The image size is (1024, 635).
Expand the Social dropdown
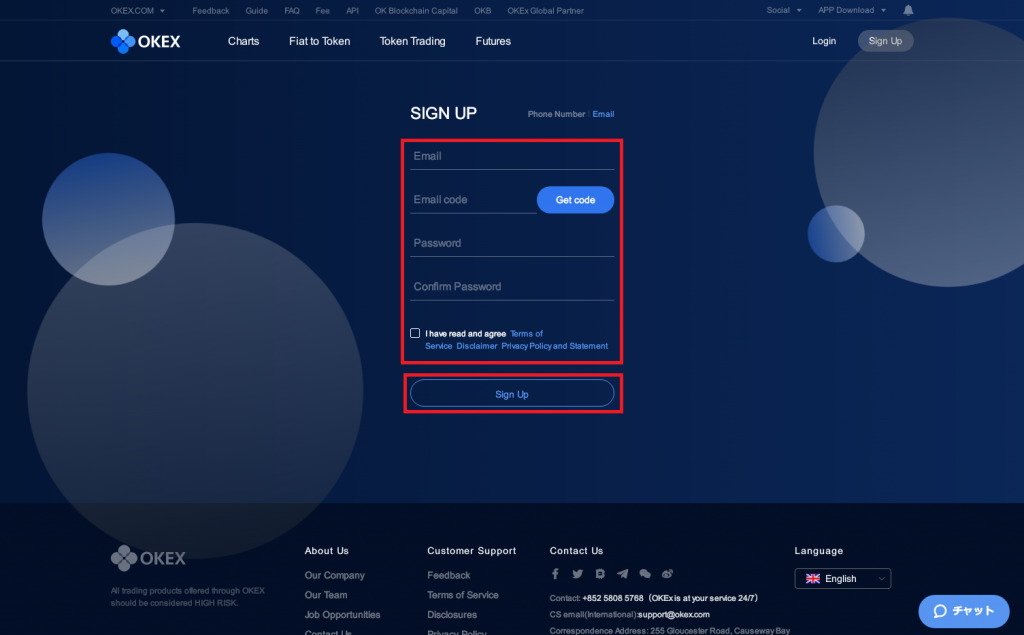[x=784, y=10]
